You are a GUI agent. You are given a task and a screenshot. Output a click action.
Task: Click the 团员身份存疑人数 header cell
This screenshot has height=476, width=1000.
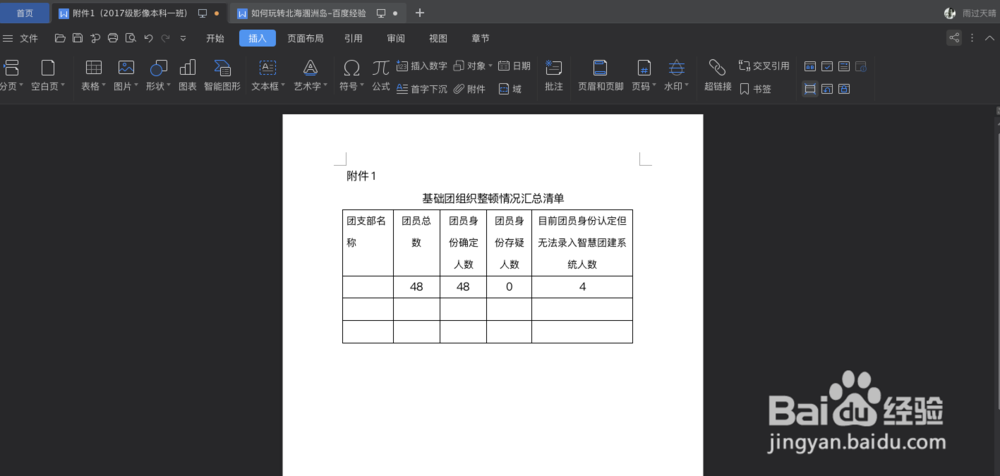(x=509, y=242)
